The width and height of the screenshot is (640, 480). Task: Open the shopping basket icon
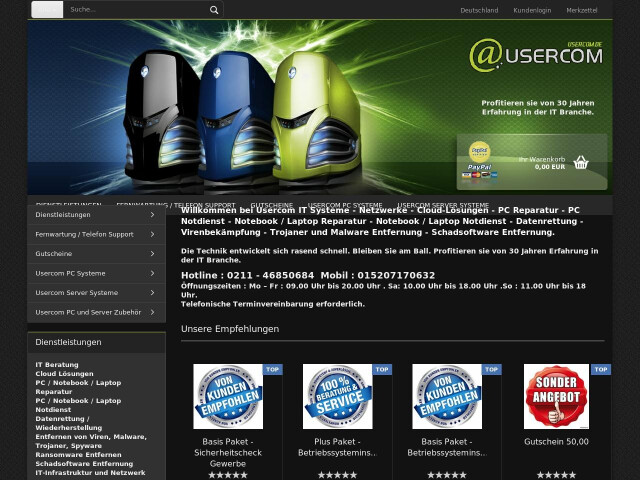pyautogui.click(x=580, y=162)
